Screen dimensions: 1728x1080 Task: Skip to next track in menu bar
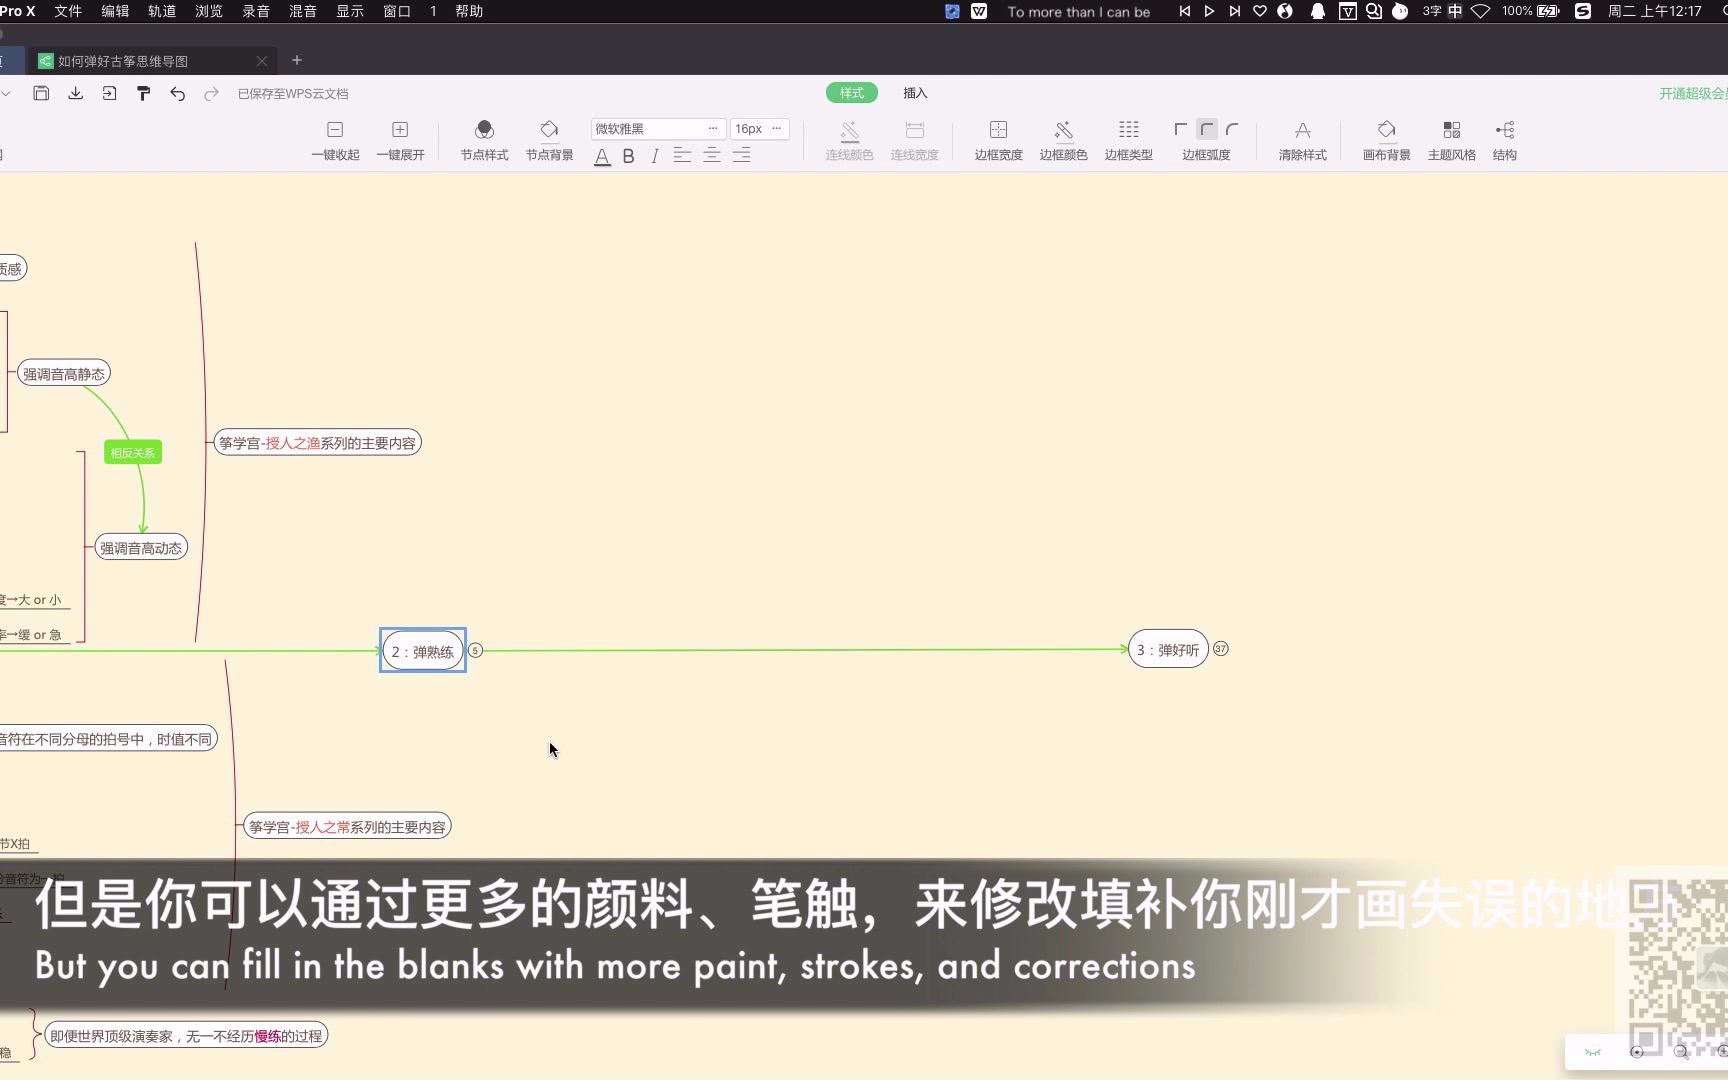click(x=1235, y=11)
